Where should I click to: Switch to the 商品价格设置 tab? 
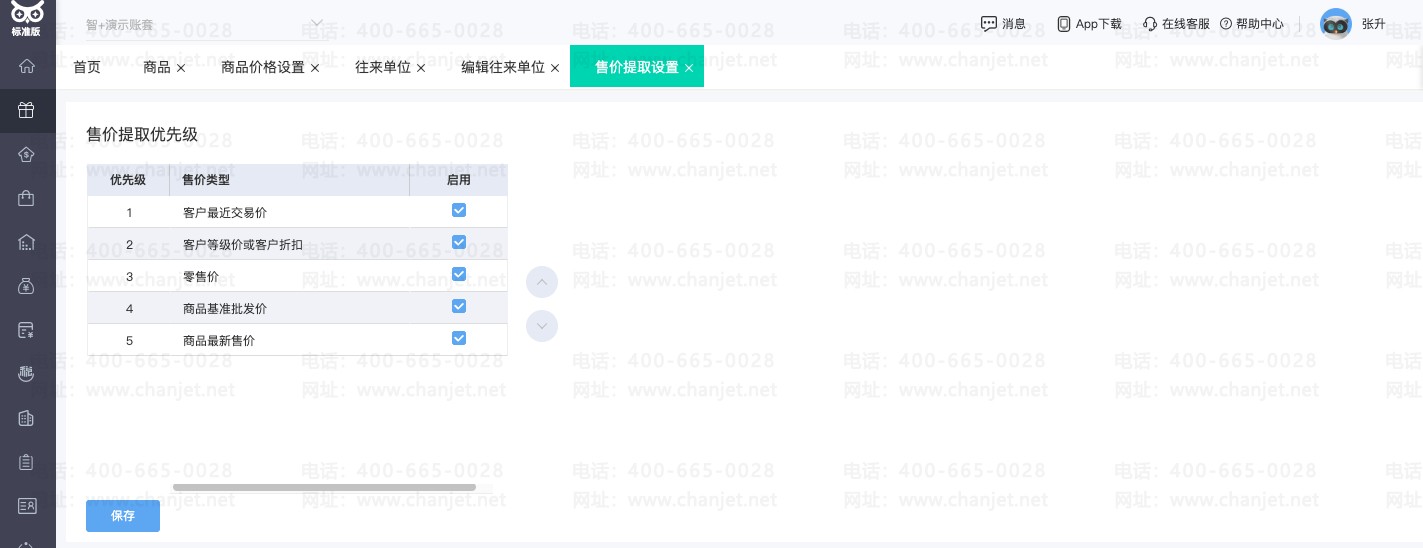[x=263, y=67]
